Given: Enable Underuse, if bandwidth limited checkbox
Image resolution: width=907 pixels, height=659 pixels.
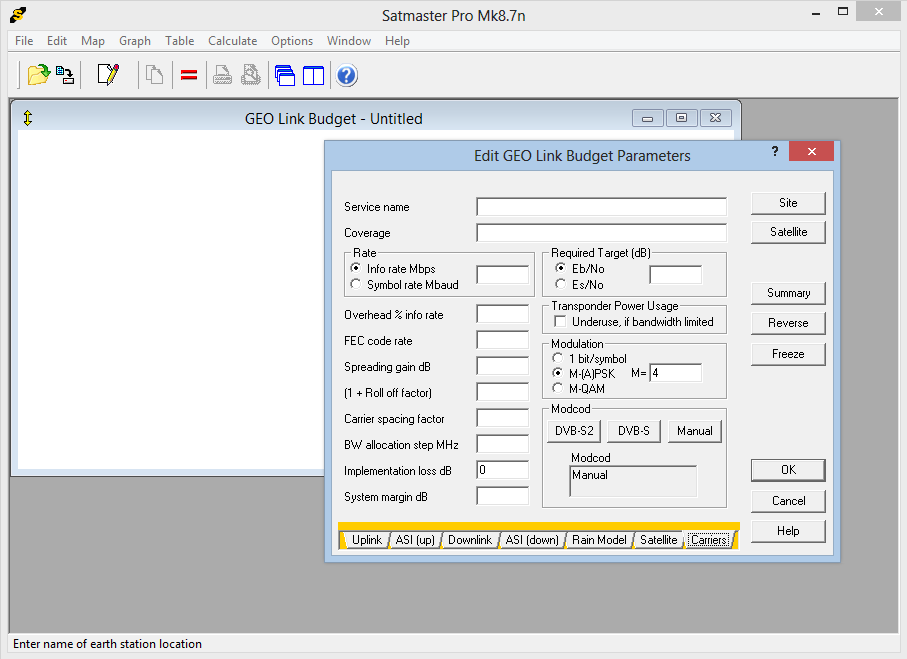Looking at the screenshot, I should click(x=560, y=321).
